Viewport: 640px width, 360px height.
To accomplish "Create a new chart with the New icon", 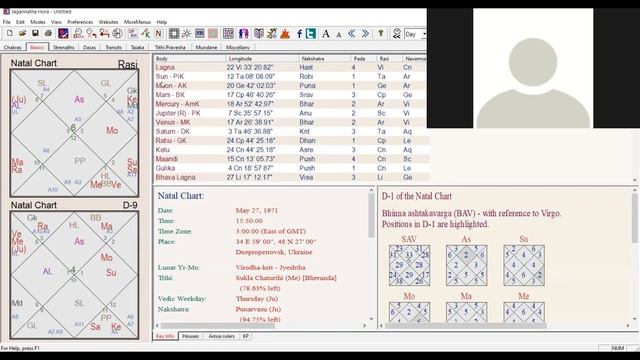I will (x=10, y=33).
